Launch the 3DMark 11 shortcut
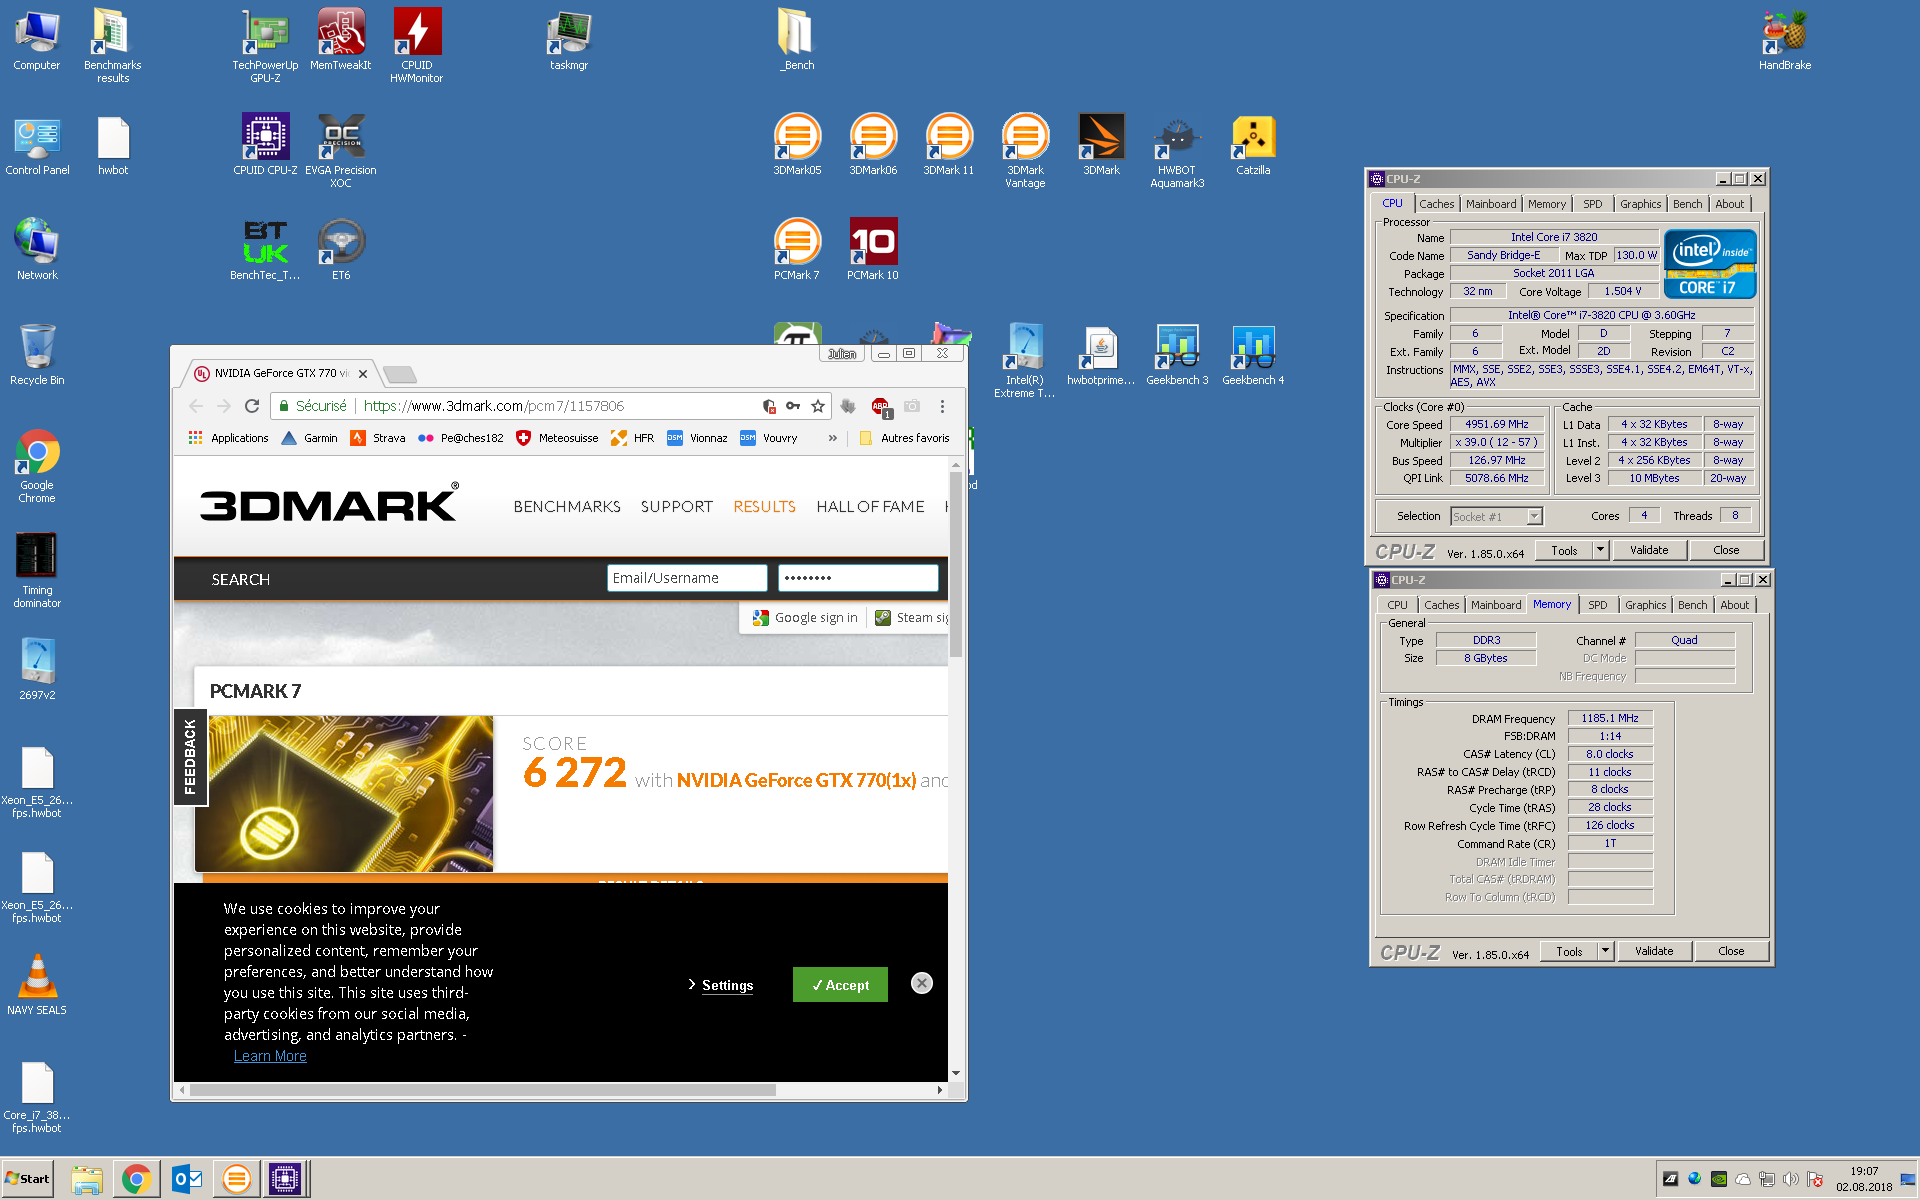Screen dimensions: 1920x1200 click(949, 144)
